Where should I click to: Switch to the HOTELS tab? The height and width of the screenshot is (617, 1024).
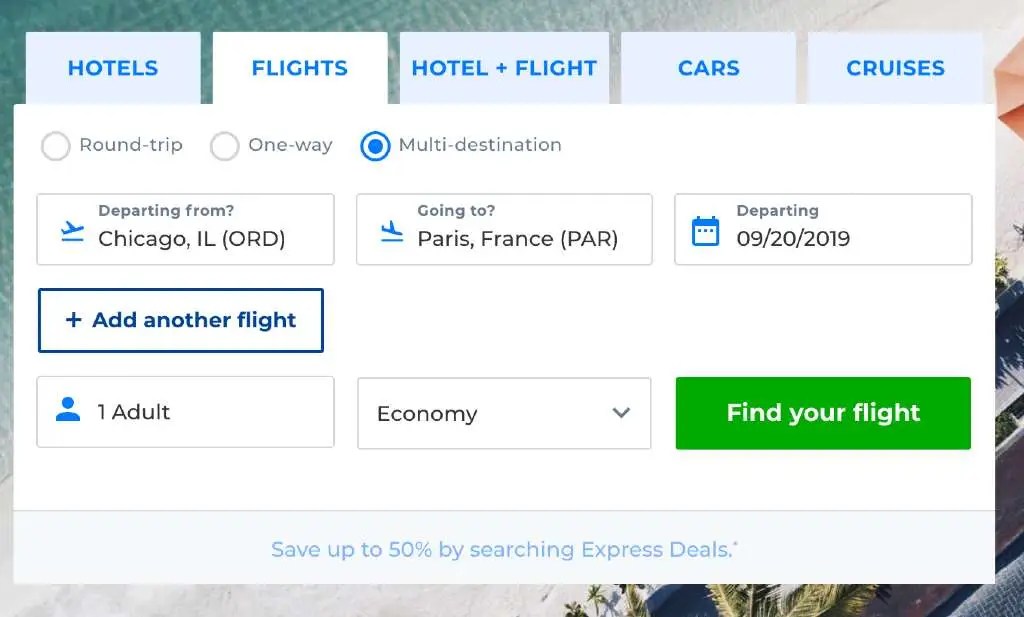(x=113, y=68)
